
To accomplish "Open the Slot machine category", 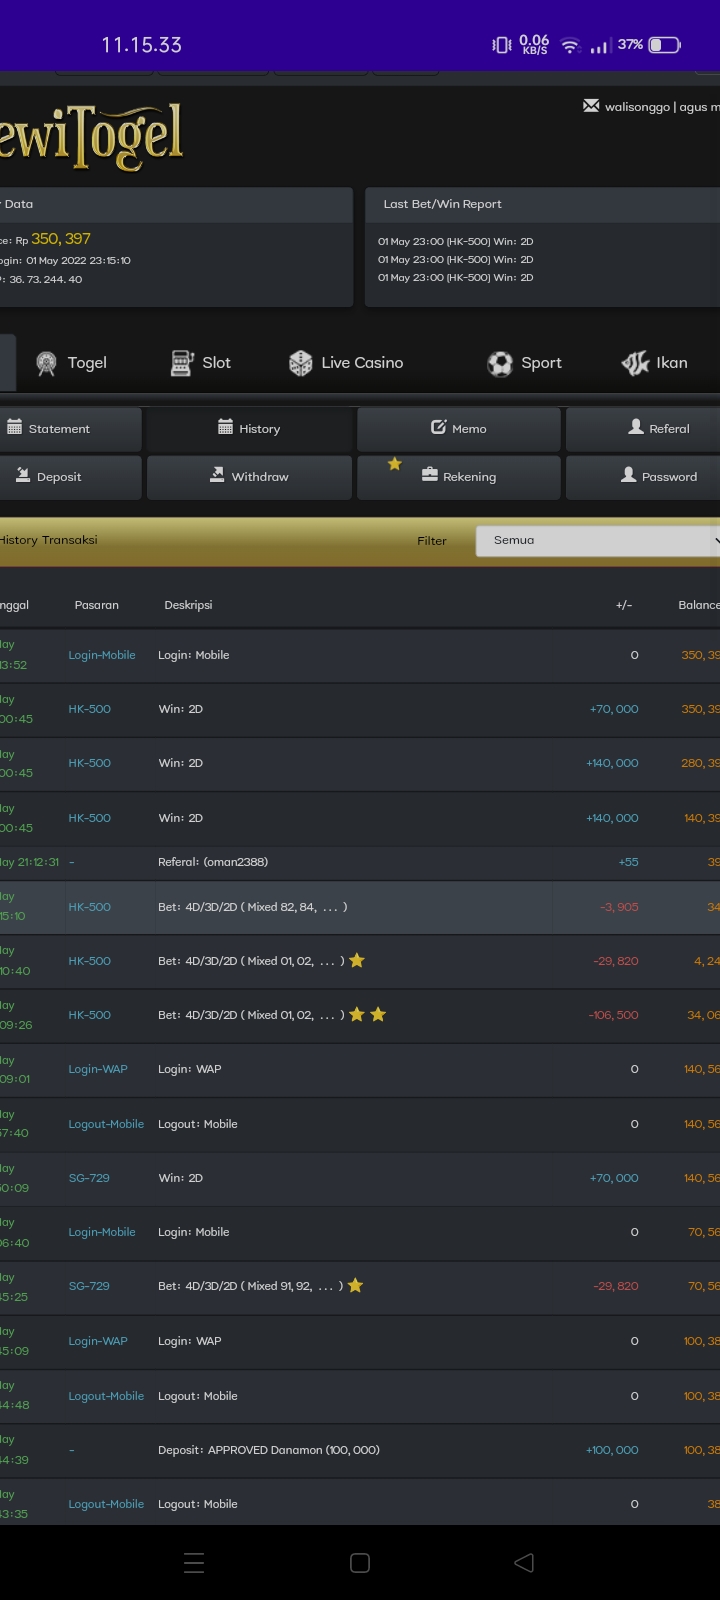I will pos(182,363).
